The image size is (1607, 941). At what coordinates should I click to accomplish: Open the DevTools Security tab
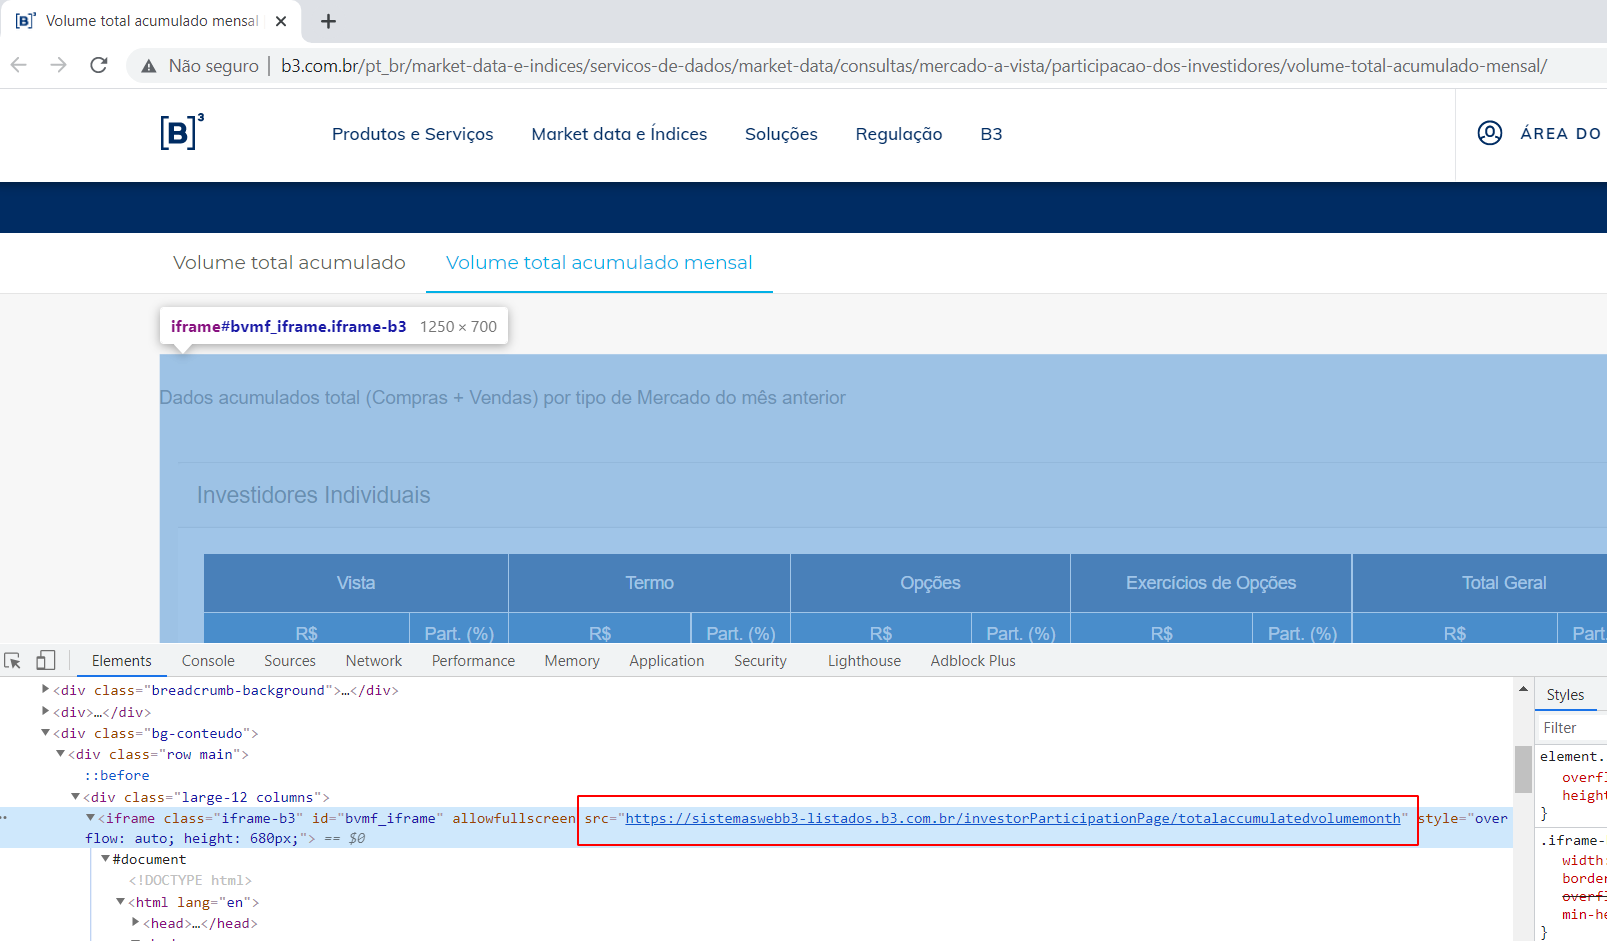[x=760, y=661]
